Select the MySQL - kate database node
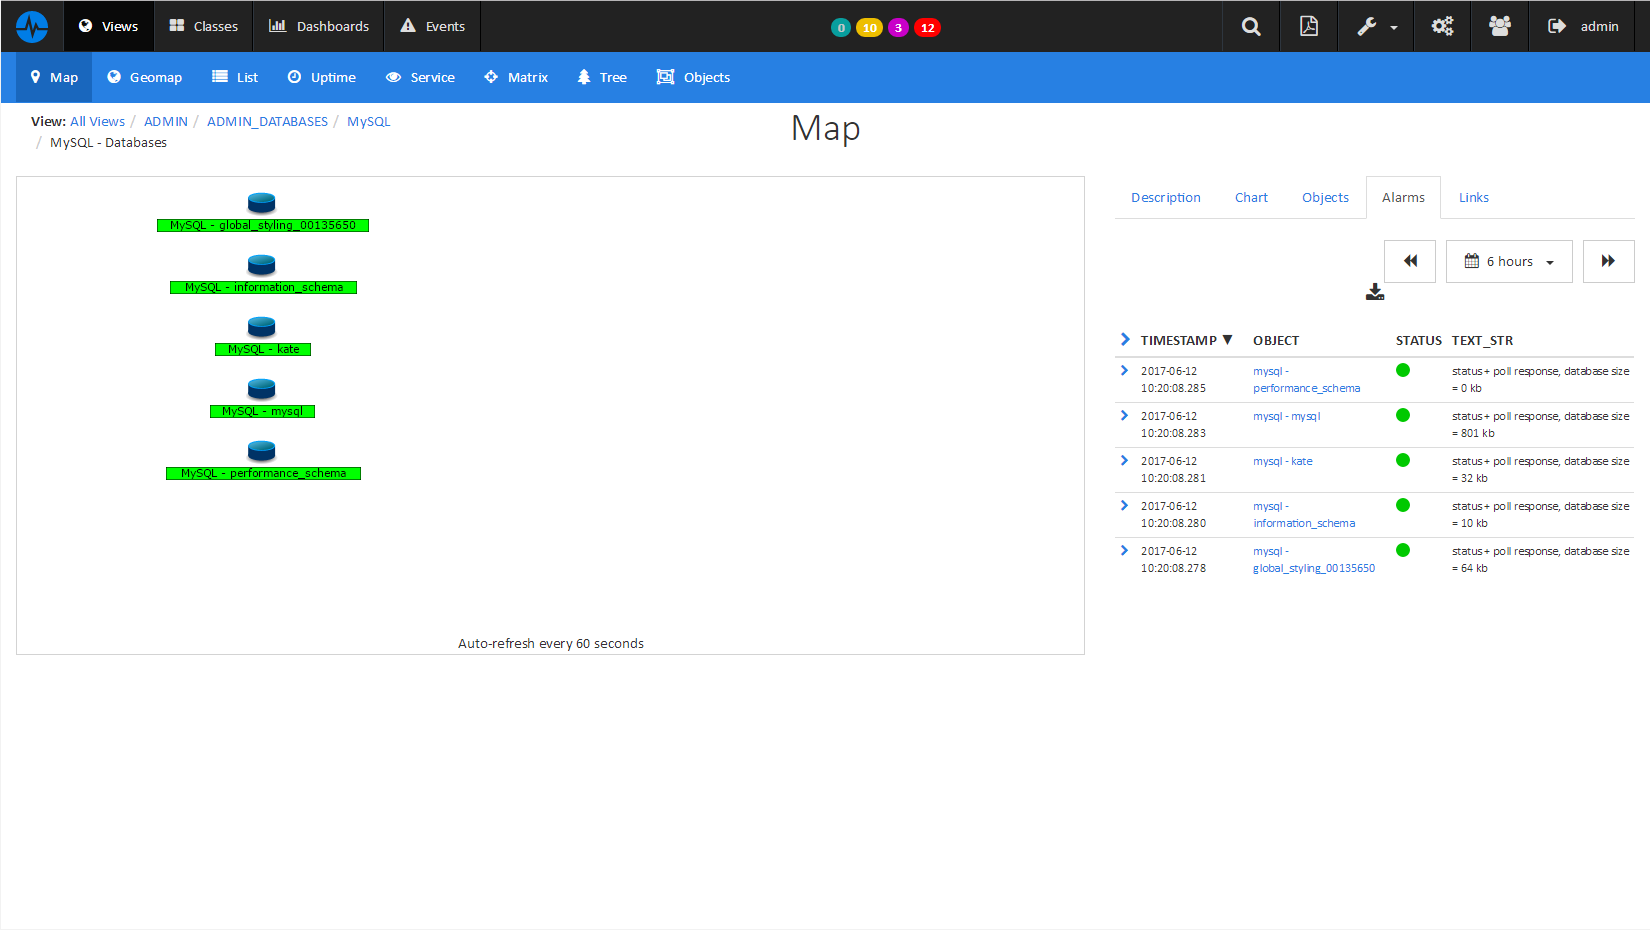1650x930 pixels. pos(261,336)
